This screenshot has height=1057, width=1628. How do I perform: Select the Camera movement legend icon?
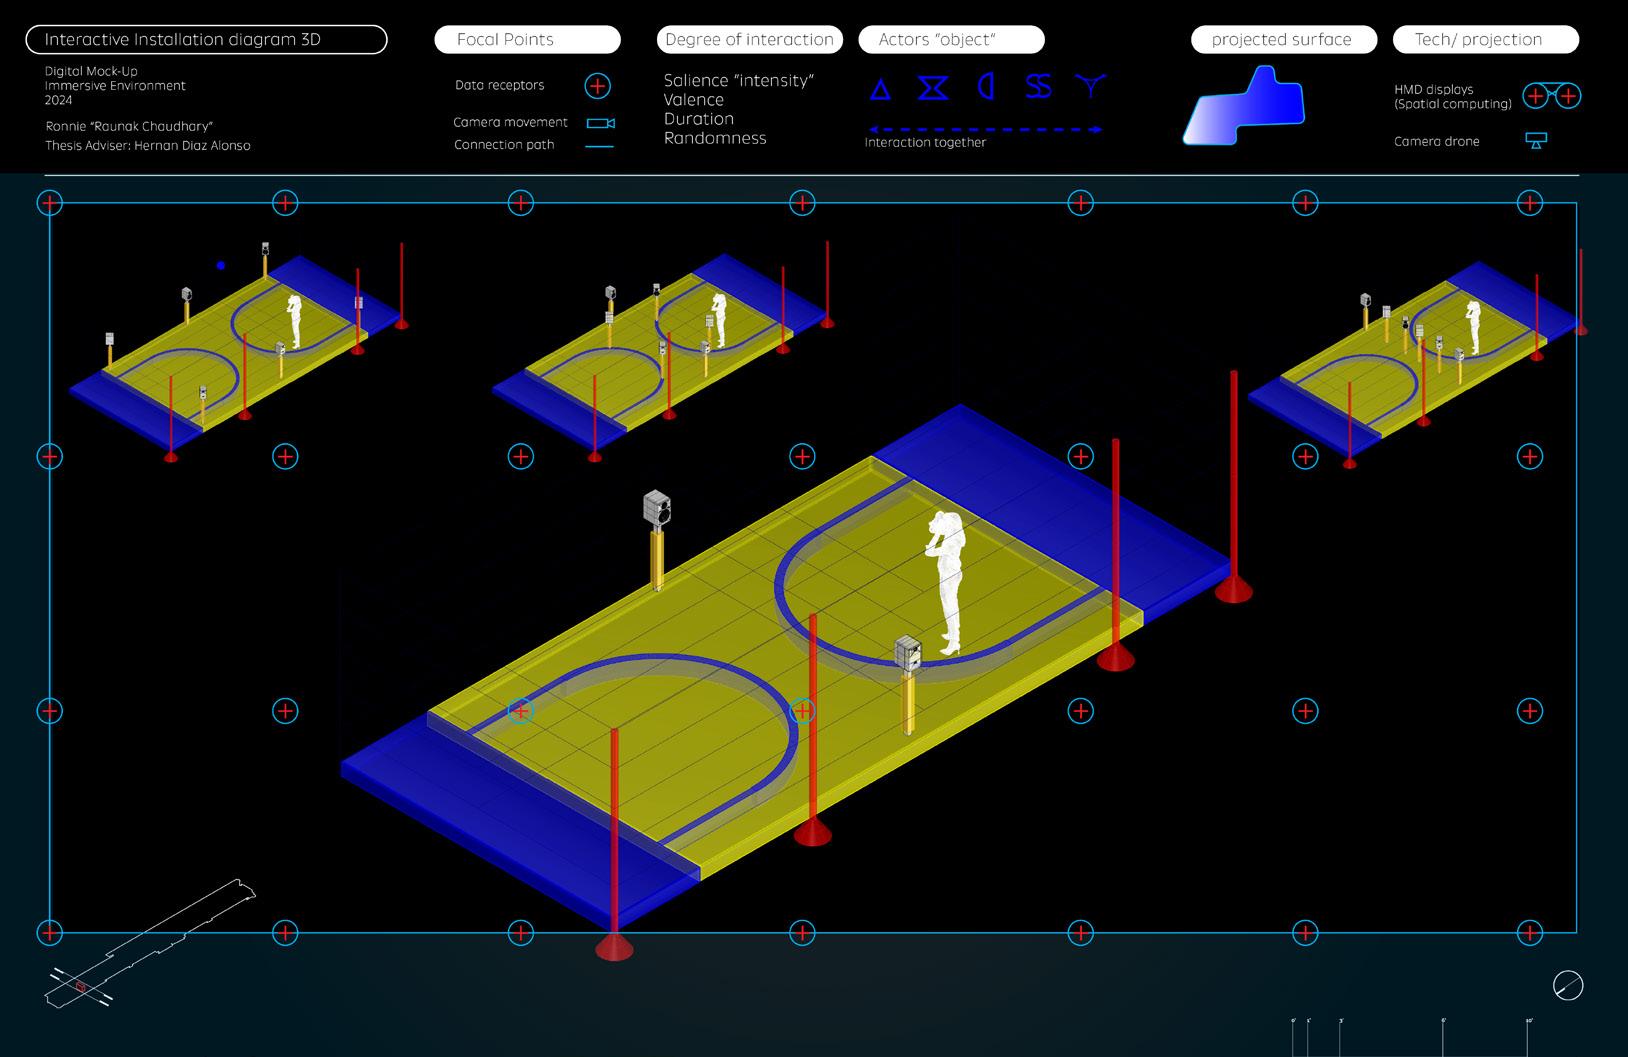click(x=601, y=123)
